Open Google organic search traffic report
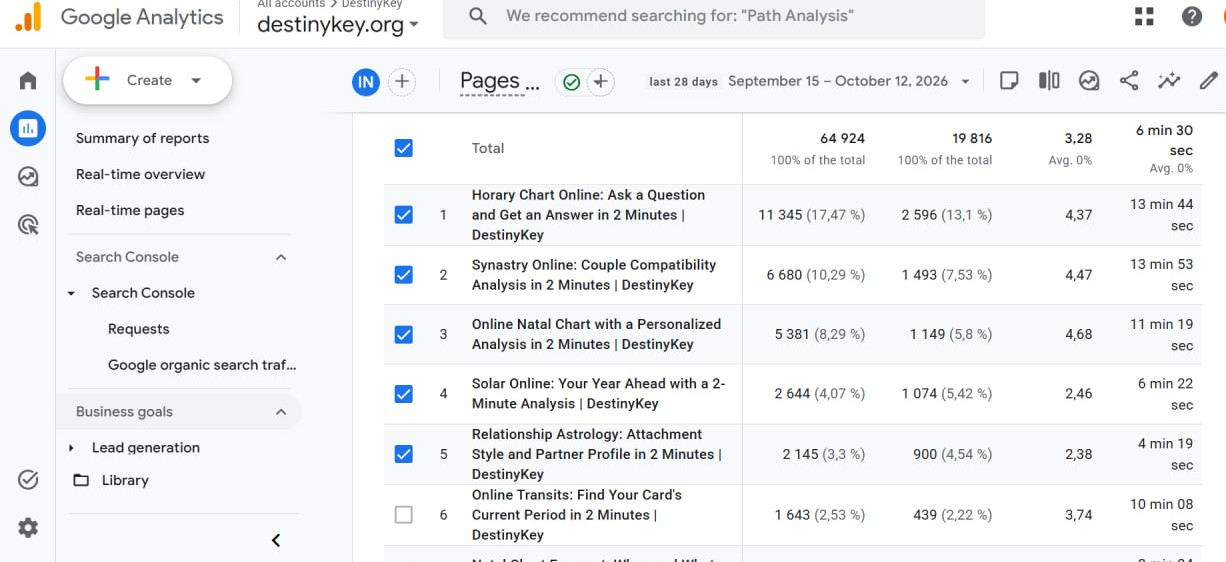The height and width of the screenshot is (562, 1226). coord(202,365)
